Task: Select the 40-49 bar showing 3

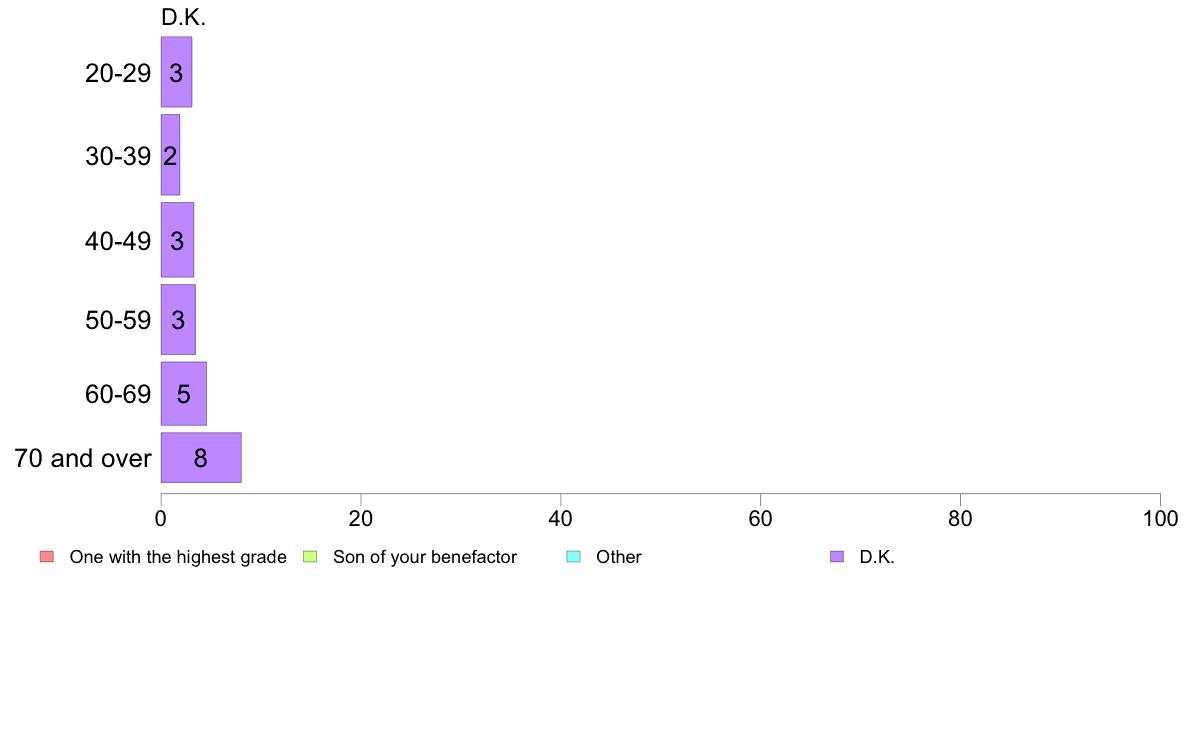Action: click(x=177, y=240)
